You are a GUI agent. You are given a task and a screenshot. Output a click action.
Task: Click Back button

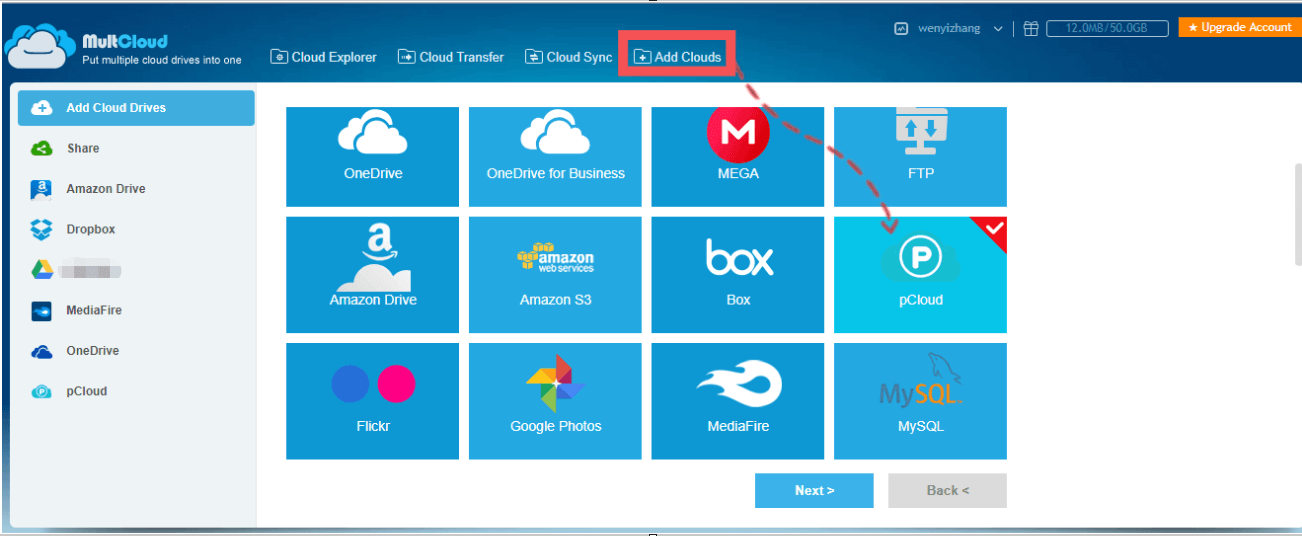[x=947, y=491]
